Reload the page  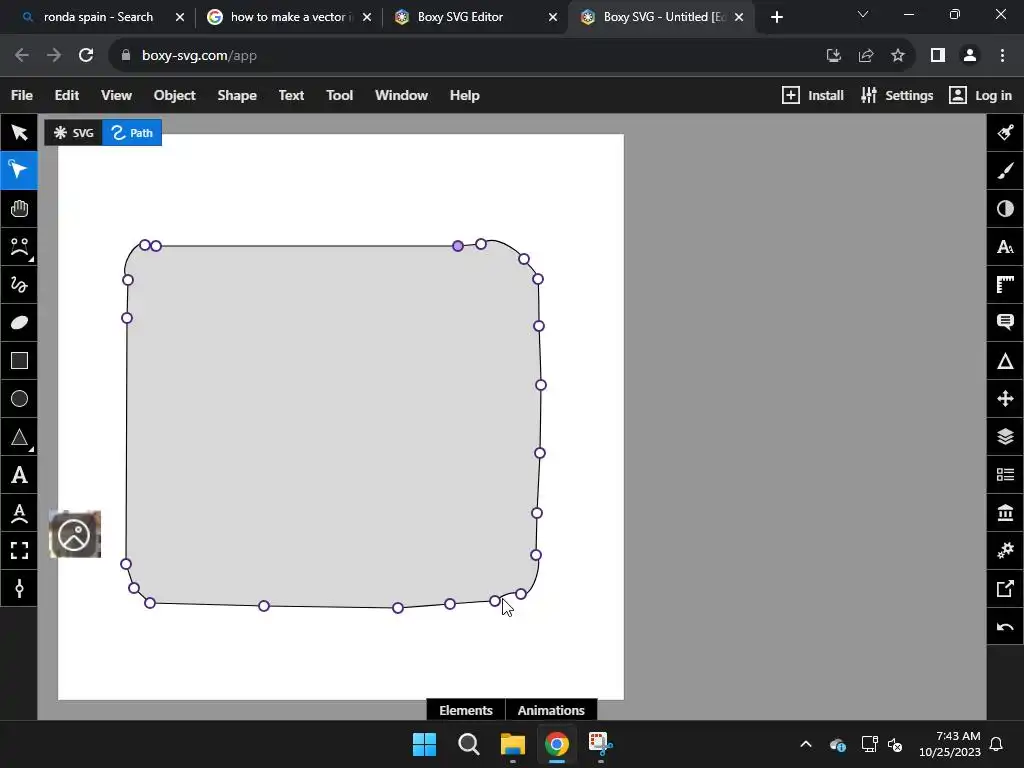(x=86, y=56)
